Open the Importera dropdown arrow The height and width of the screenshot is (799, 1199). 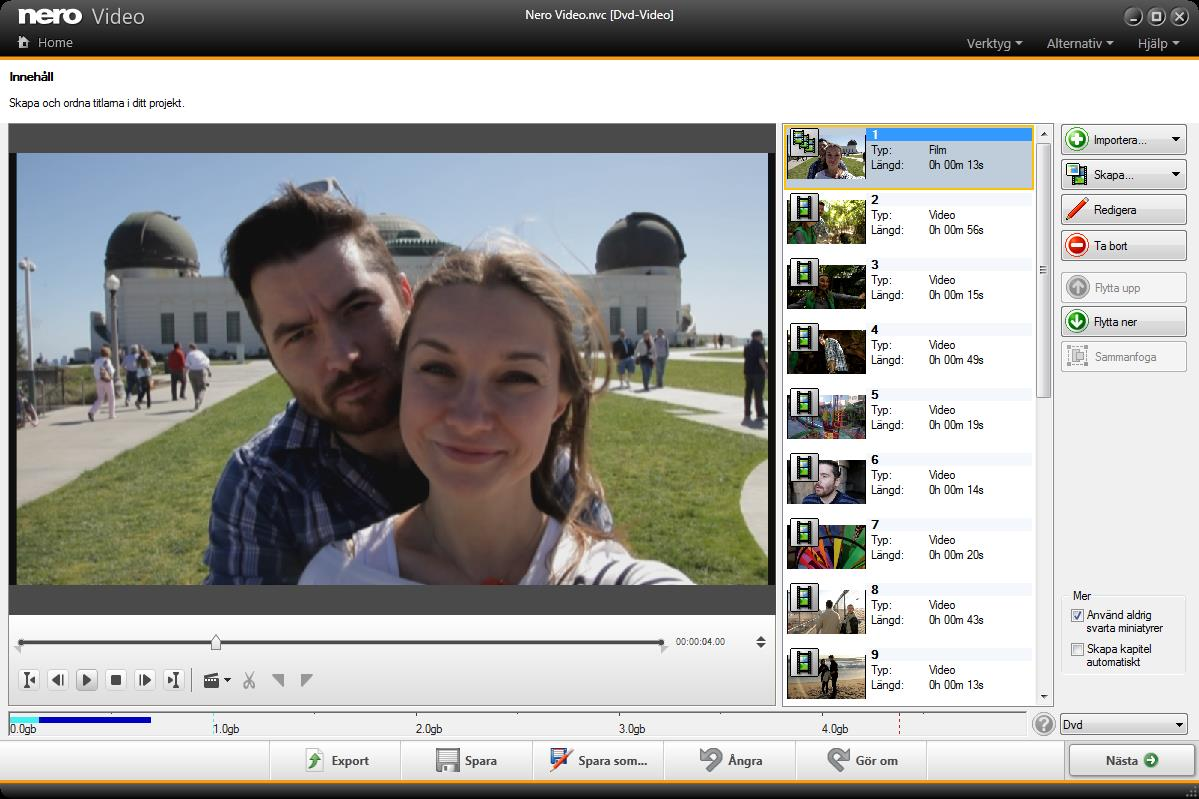[x=1175, y=140]
